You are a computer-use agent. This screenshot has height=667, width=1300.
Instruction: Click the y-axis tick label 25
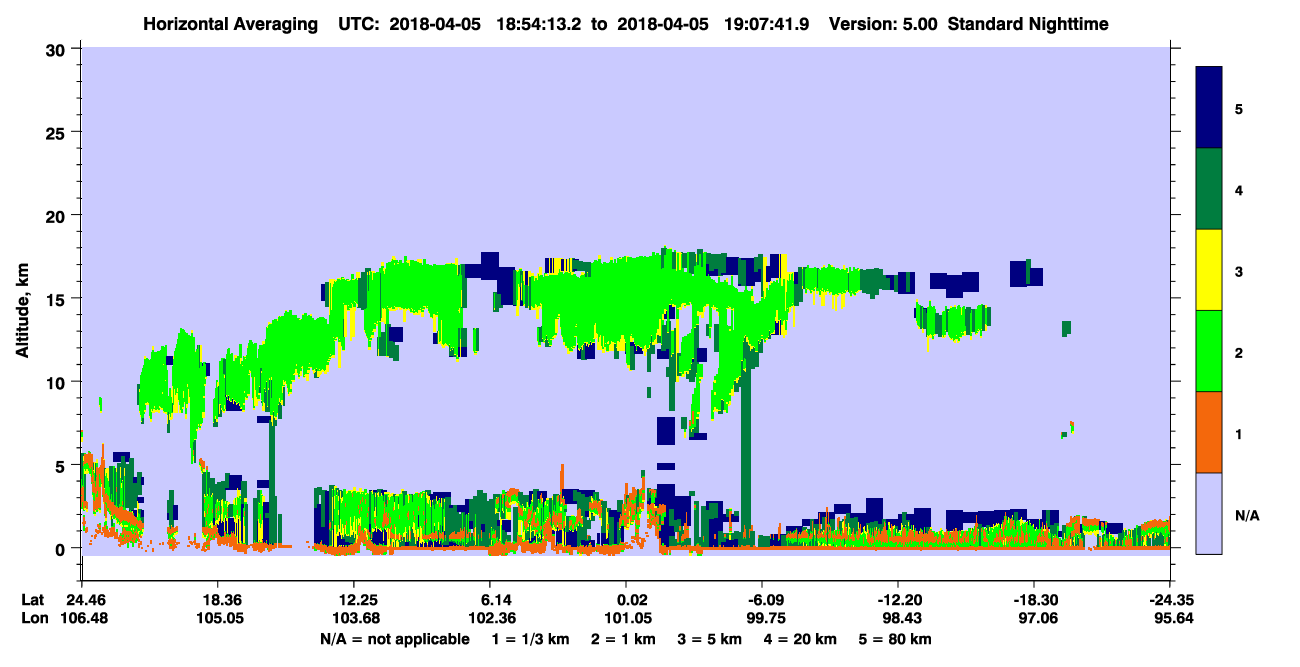[x=58, y=132]
